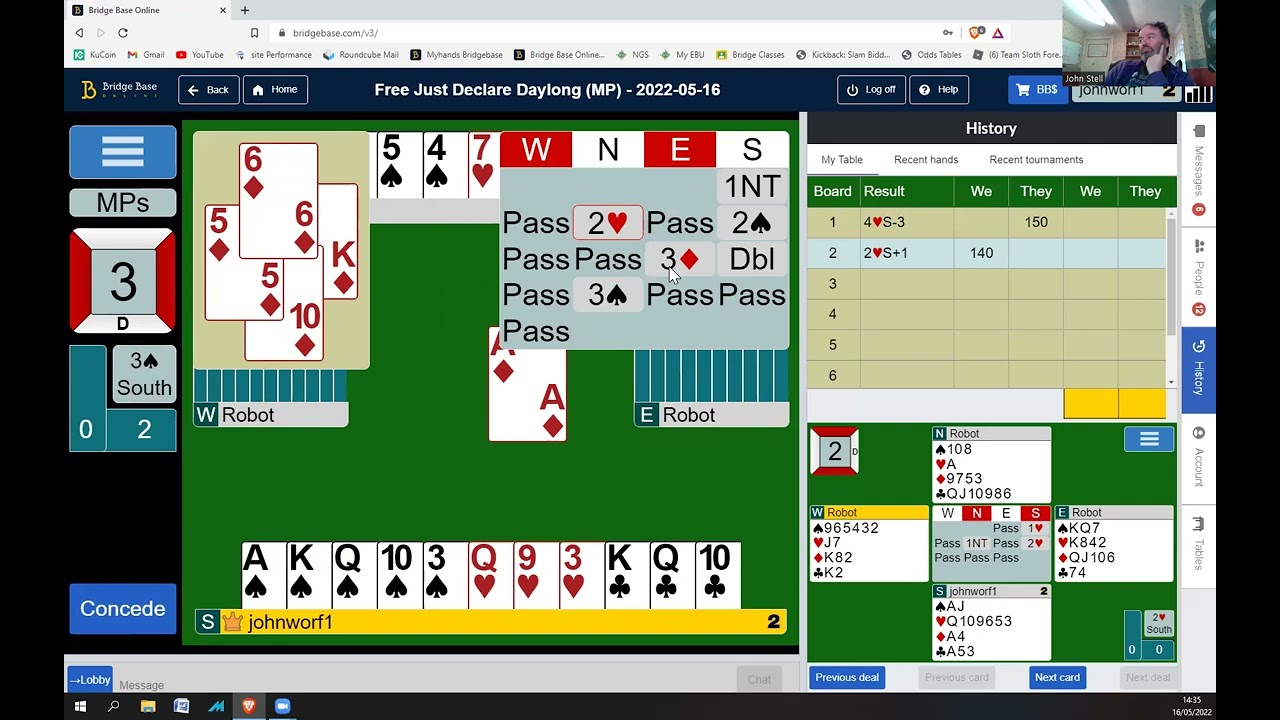Reload the browser page
1280x720 pixels.
click(123, 33)
